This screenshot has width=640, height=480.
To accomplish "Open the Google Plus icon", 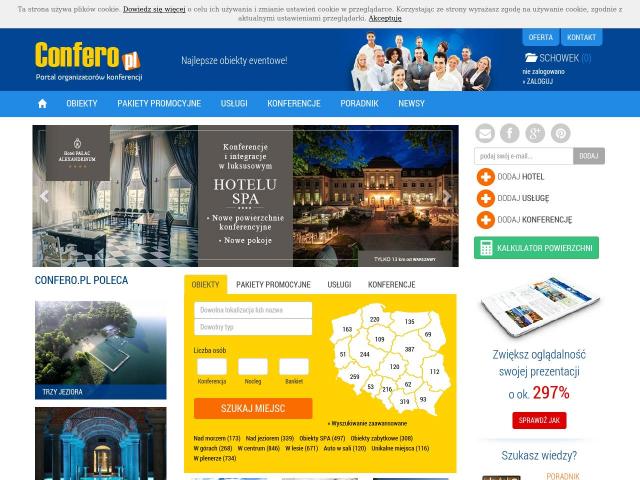I will pos(535,133).
